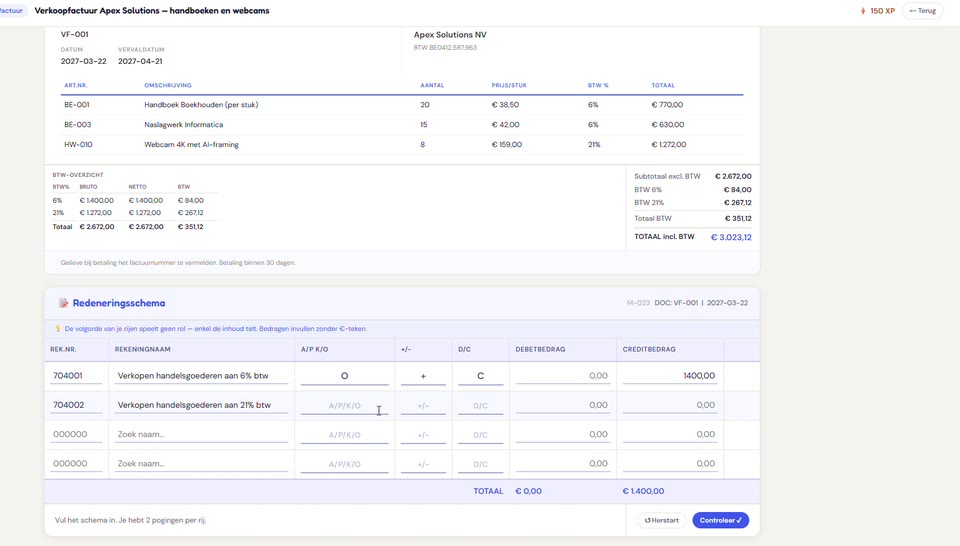The width and height of the screenshot is (960, 546).
Task: Click creditbedrag field in third schema row
Action: point(670,435)
